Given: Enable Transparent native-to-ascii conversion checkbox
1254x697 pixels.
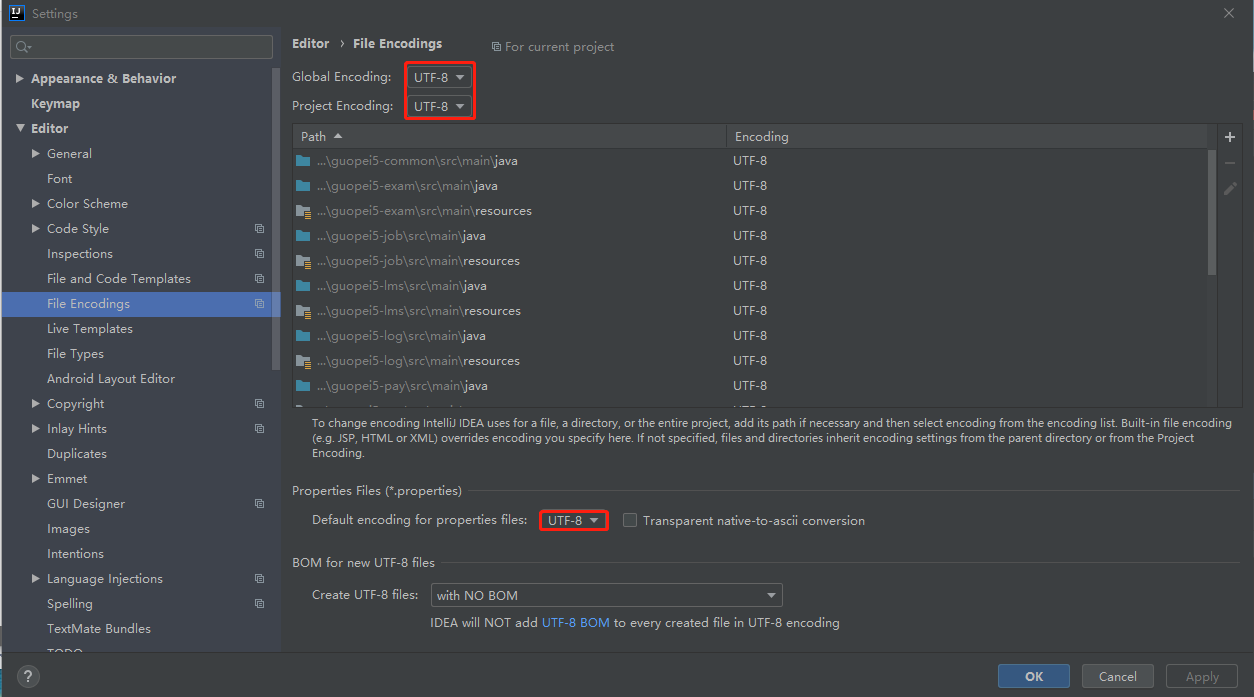Looking at the screenshot, I should tap(630, 520).
